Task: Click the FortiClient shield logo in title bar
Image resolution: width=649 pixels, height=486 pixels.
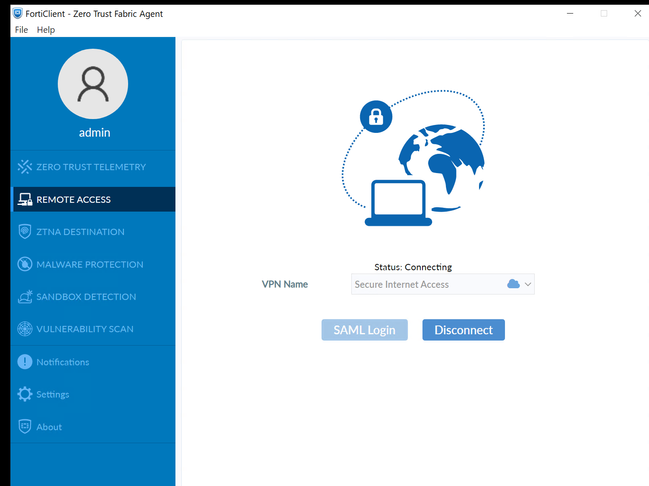Action: (x=18, y=14)
